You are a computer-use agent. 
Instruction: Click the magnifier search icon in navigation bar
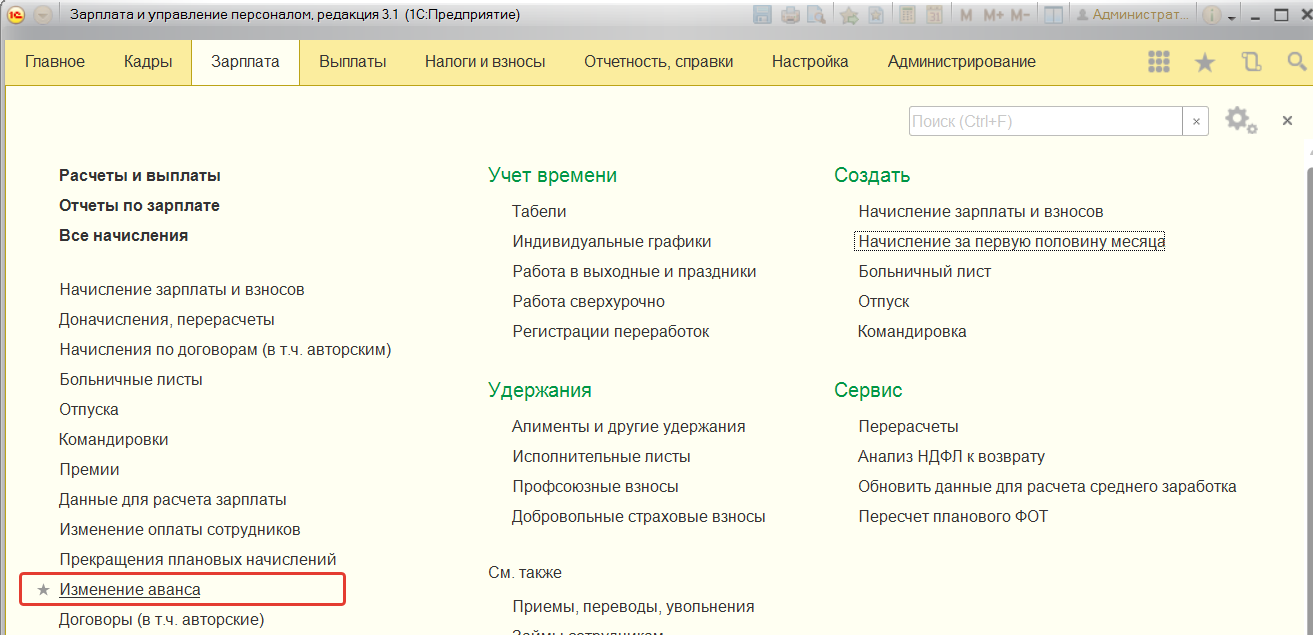coord(1296,62)
